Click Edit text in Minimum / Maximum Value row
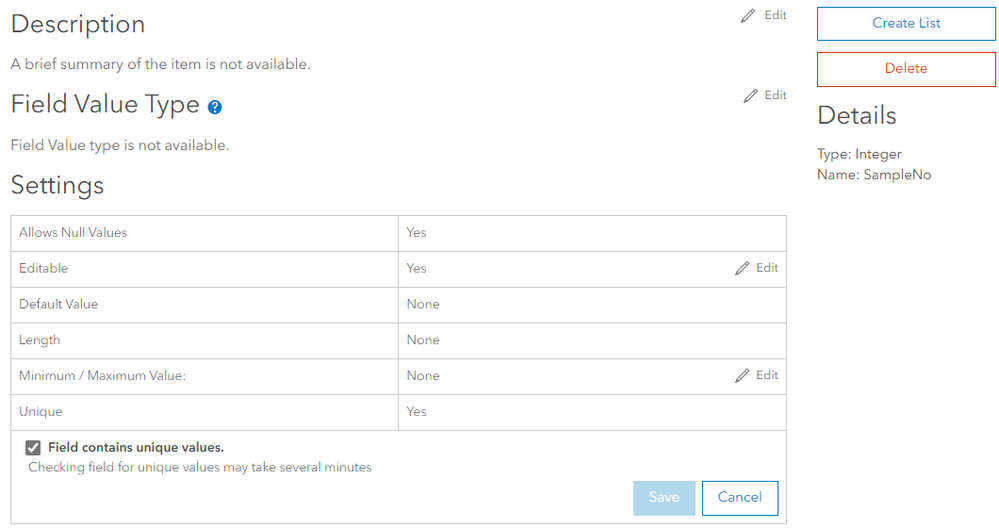999x532 pixels. click(x=767, y=376)
